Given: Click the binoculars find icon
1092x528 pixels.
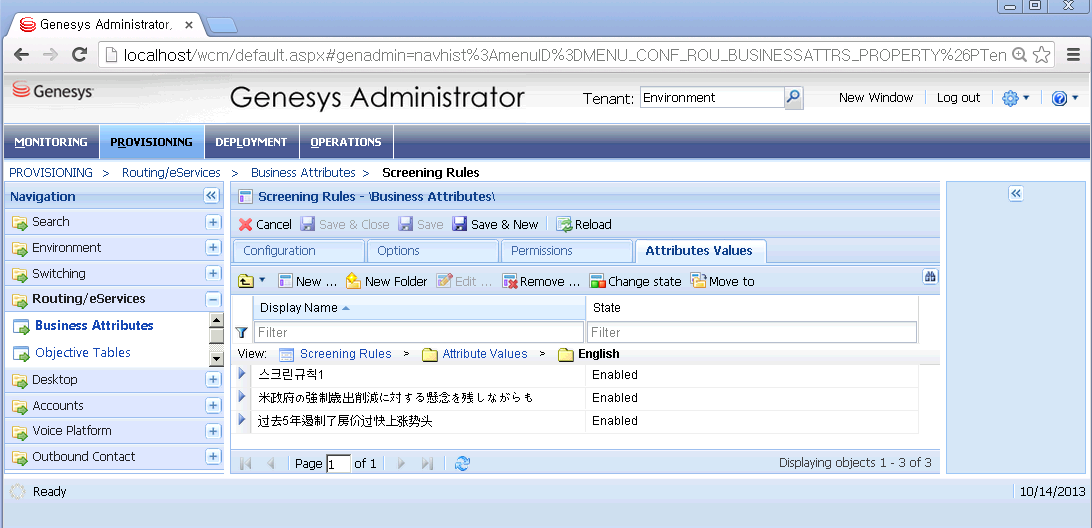Looking at the screenshot, I should [x=930, y=277].
